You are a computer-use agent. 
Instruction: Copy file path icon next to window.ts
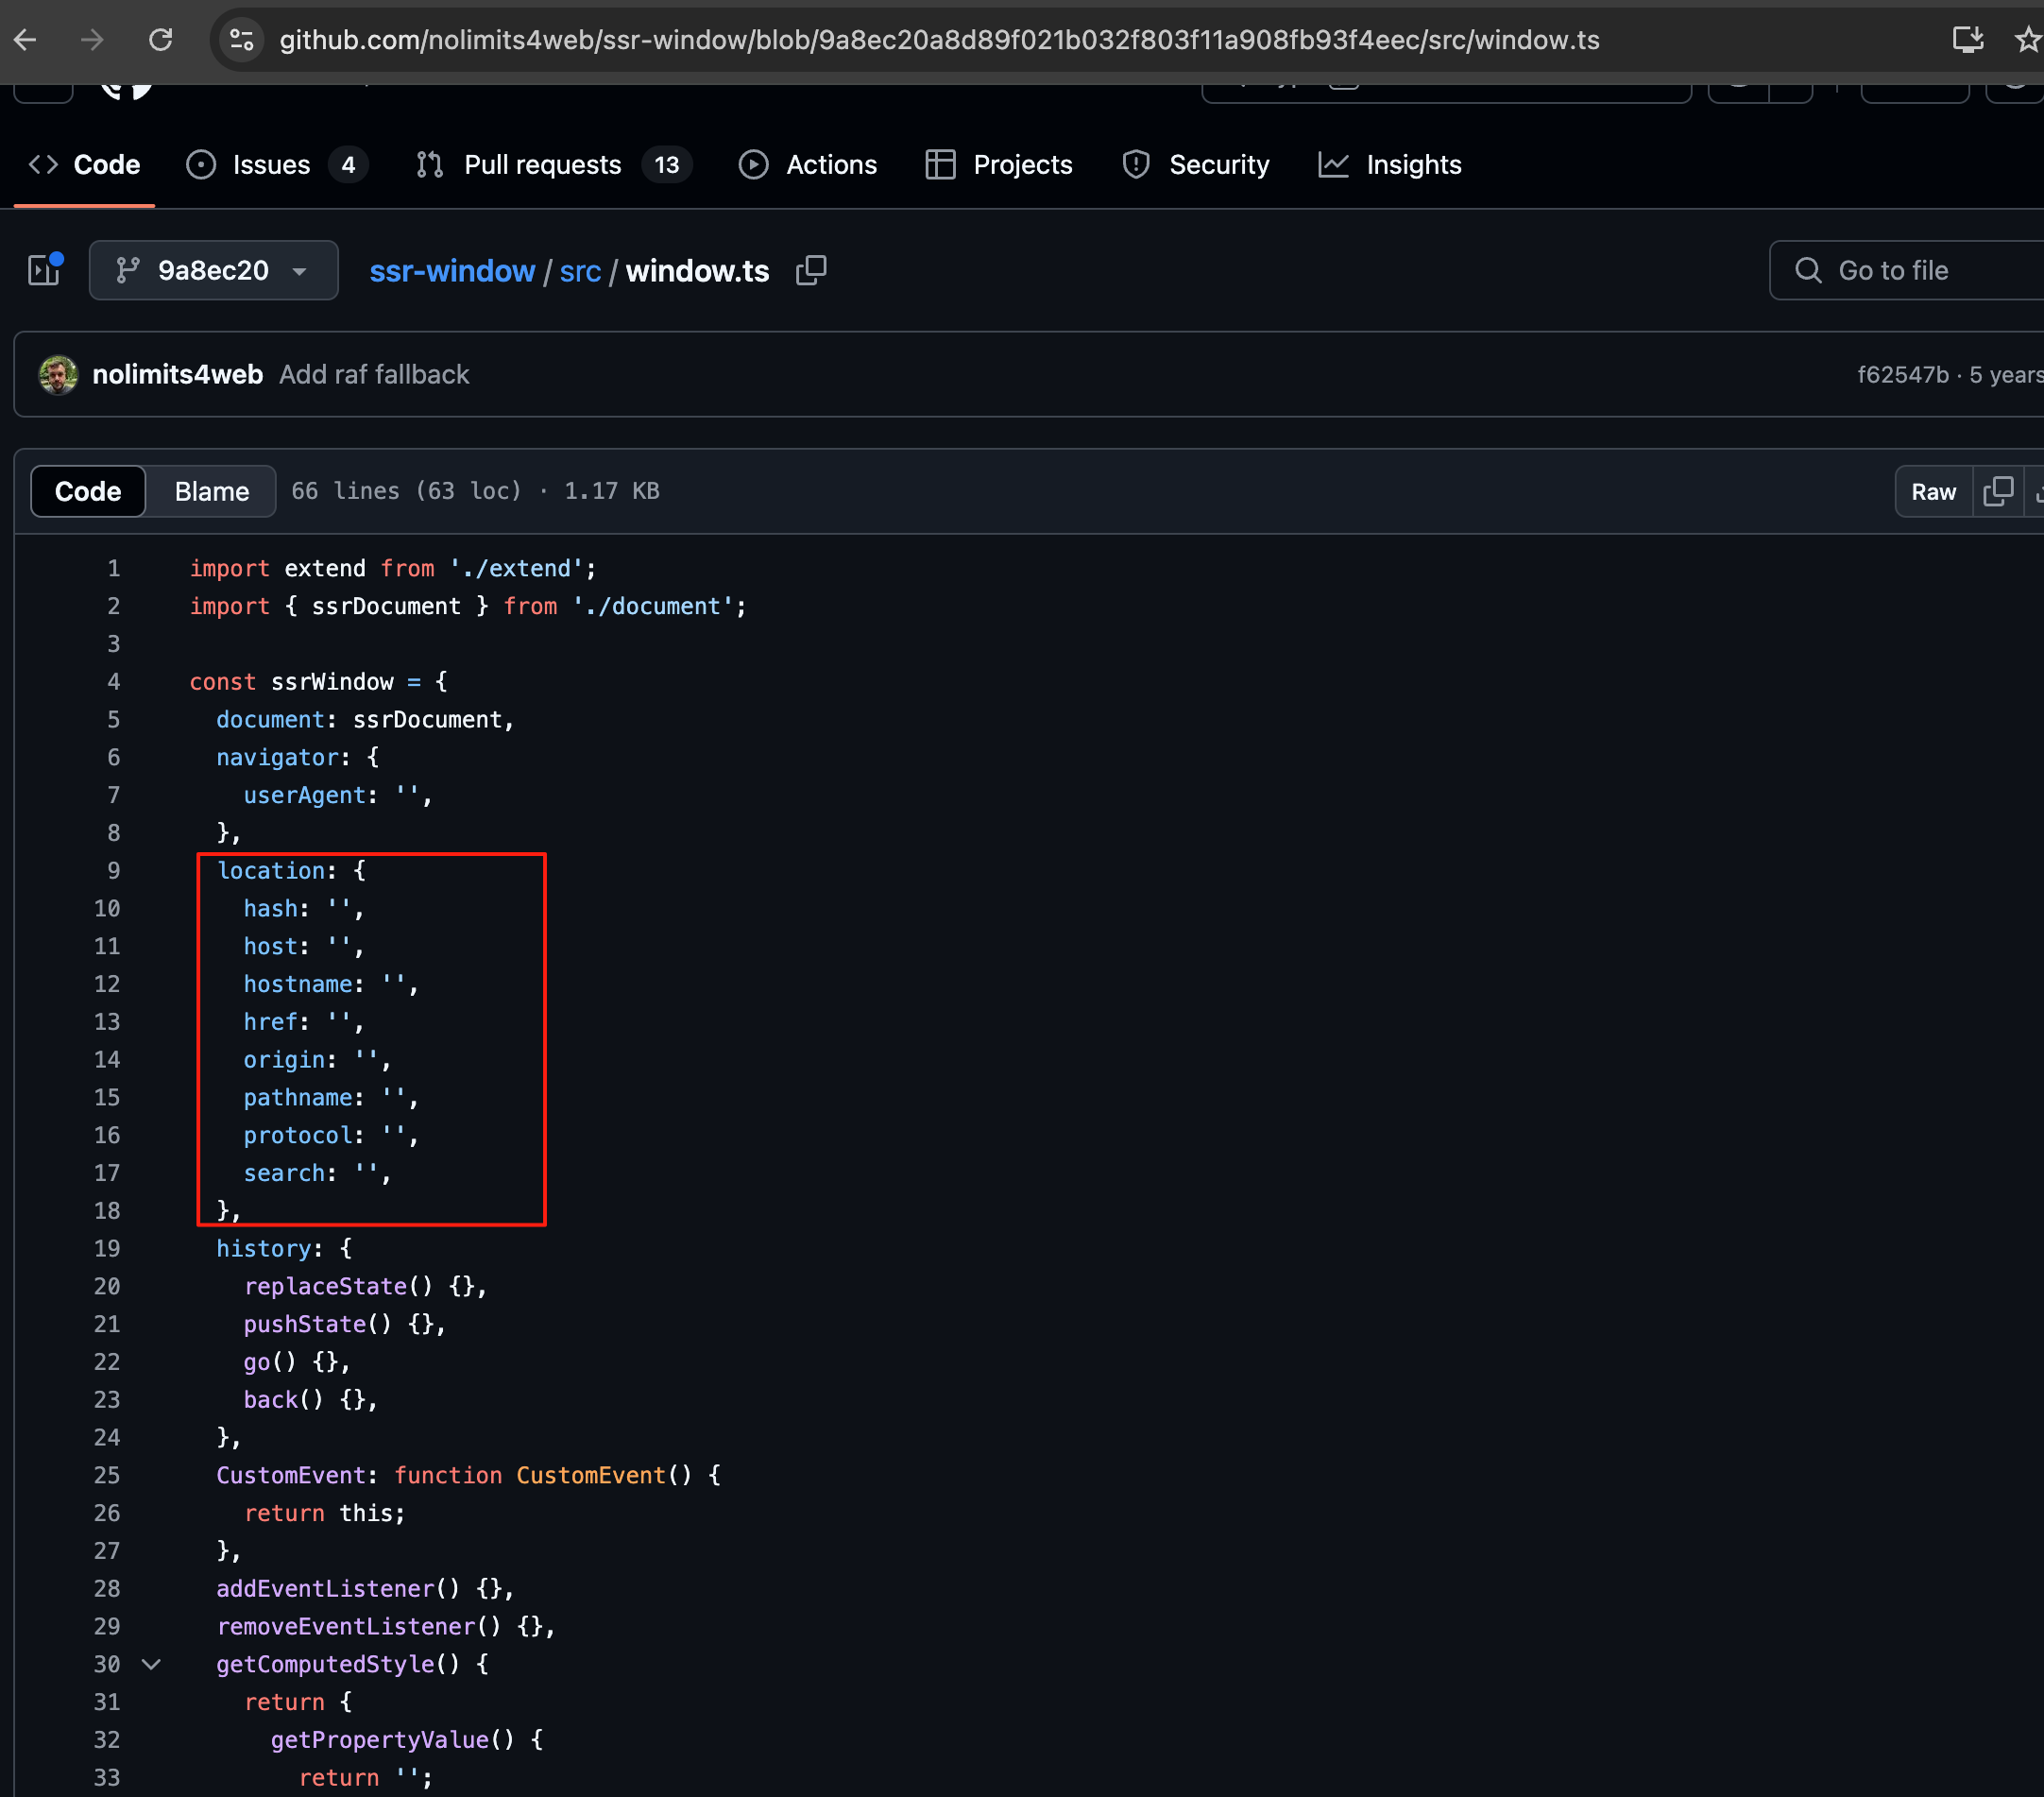pyautogui.click(x=811, y=270)
